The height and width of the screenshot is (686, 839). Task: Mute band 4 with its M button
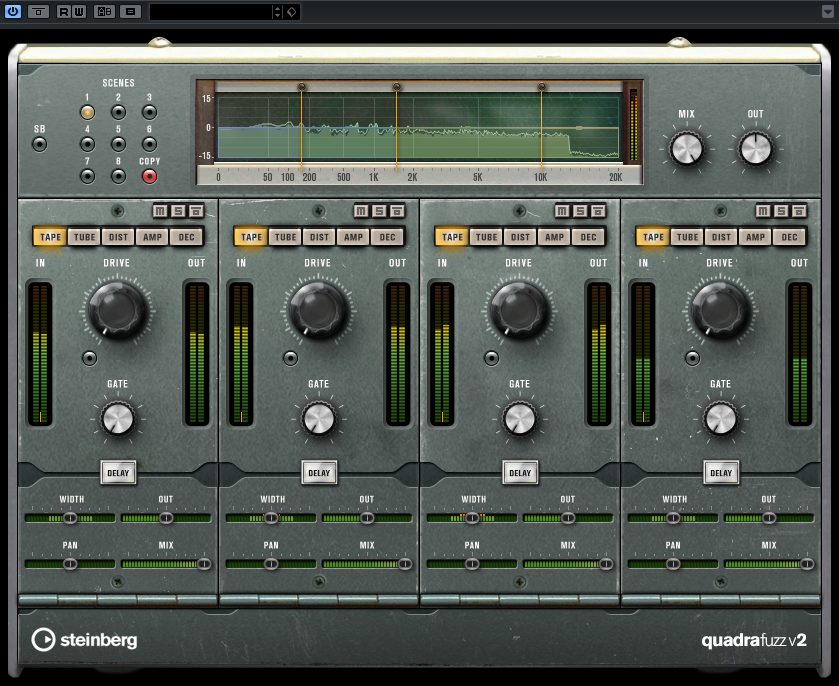[763, 211]
